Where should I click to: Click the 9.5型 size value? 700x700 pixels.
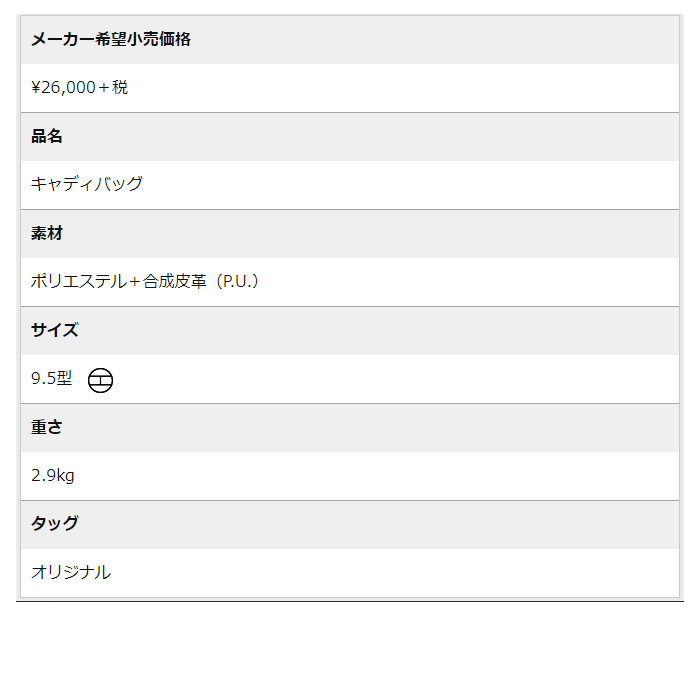pos(51,379)
